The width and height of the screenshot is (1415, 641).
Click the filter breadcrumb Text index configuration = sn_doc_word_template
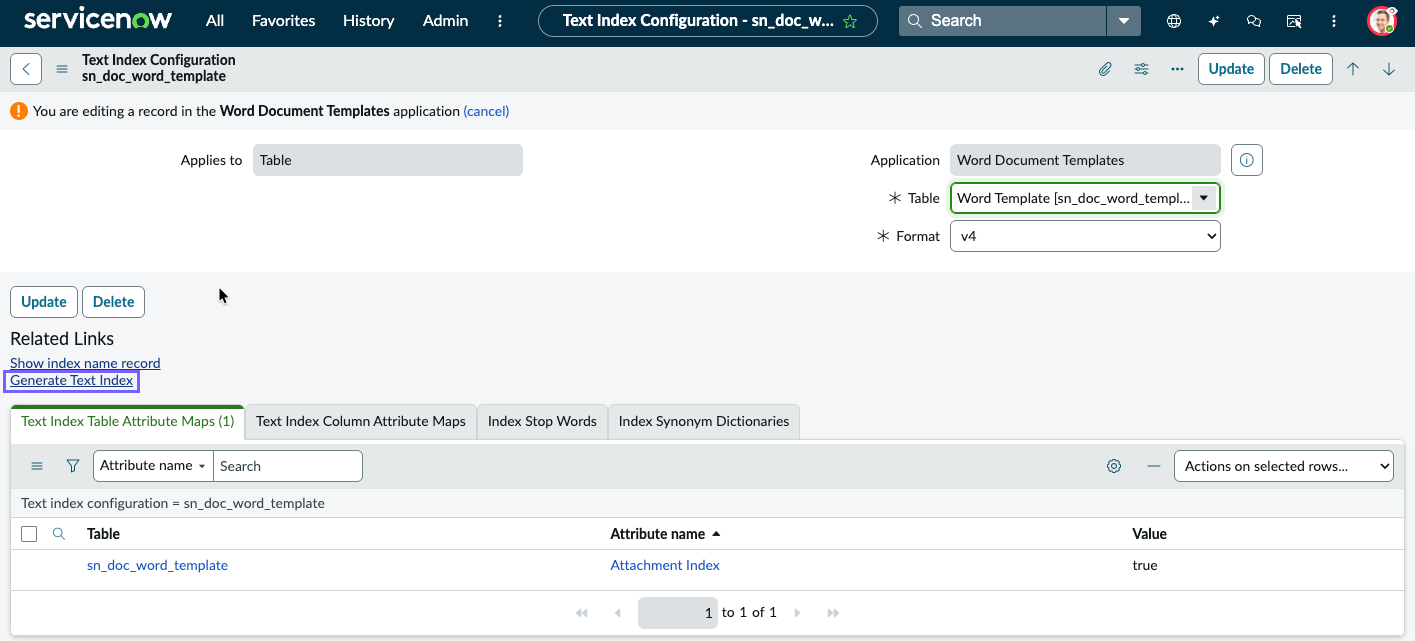(x=173, y=503)
